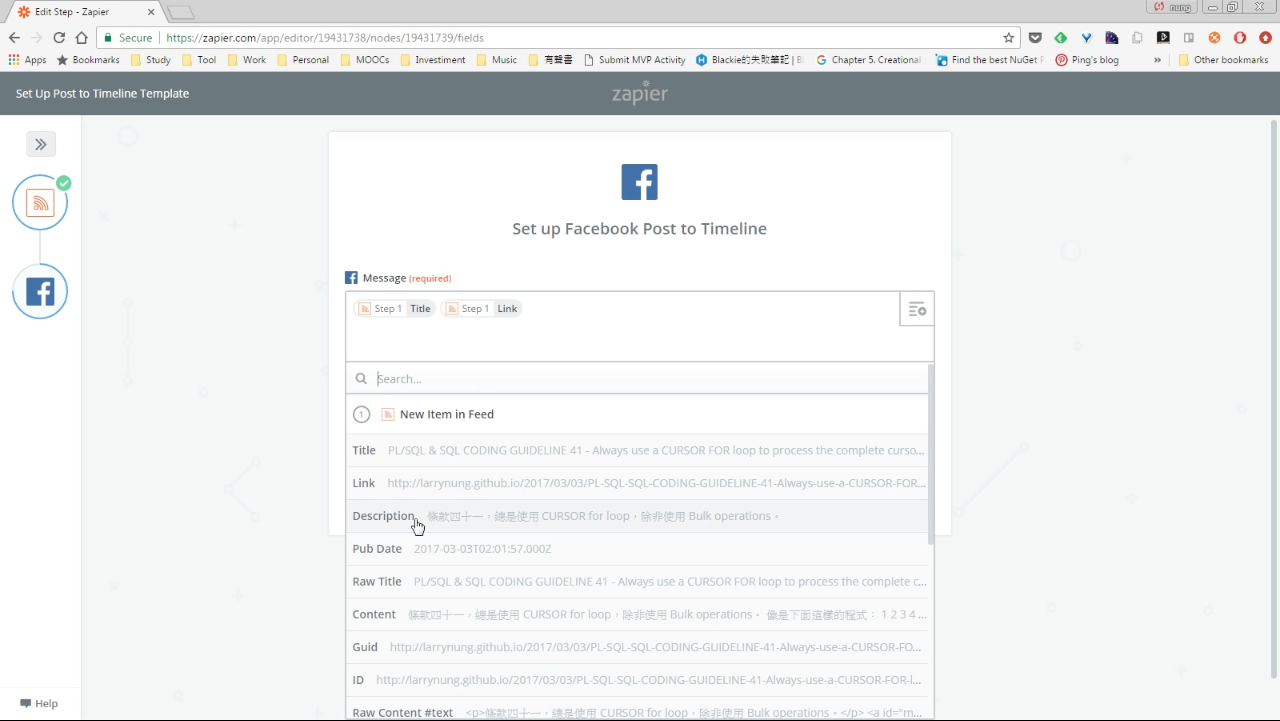Insert the Guid field

coord(639,647)
